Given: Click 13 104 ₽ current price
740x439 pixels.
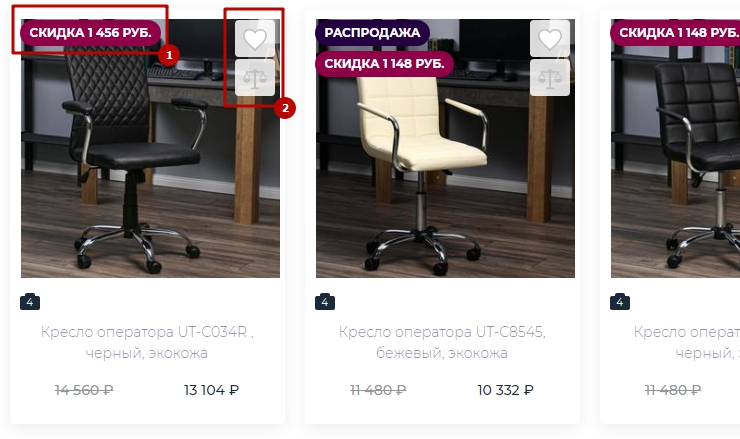Looking at the screenshot, I should click(x=211, y=390).
